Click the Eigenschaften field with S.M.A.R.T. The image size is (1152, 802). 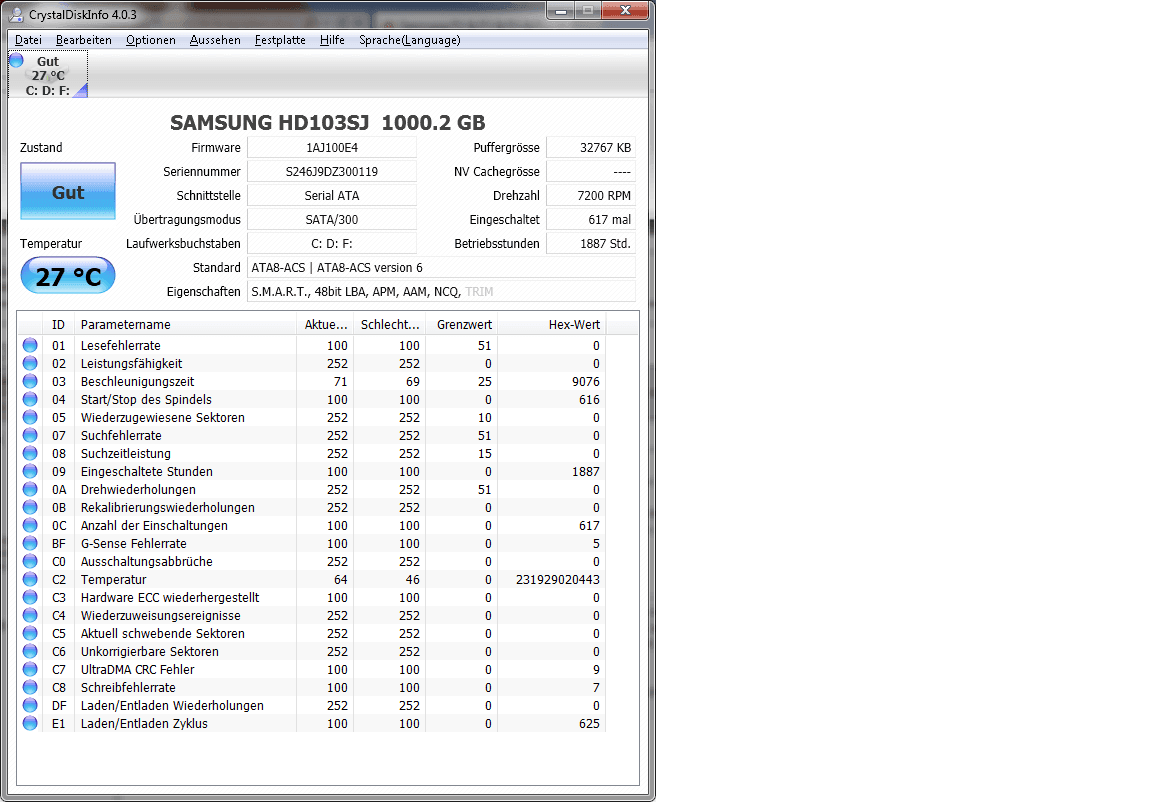pos(442,292)
